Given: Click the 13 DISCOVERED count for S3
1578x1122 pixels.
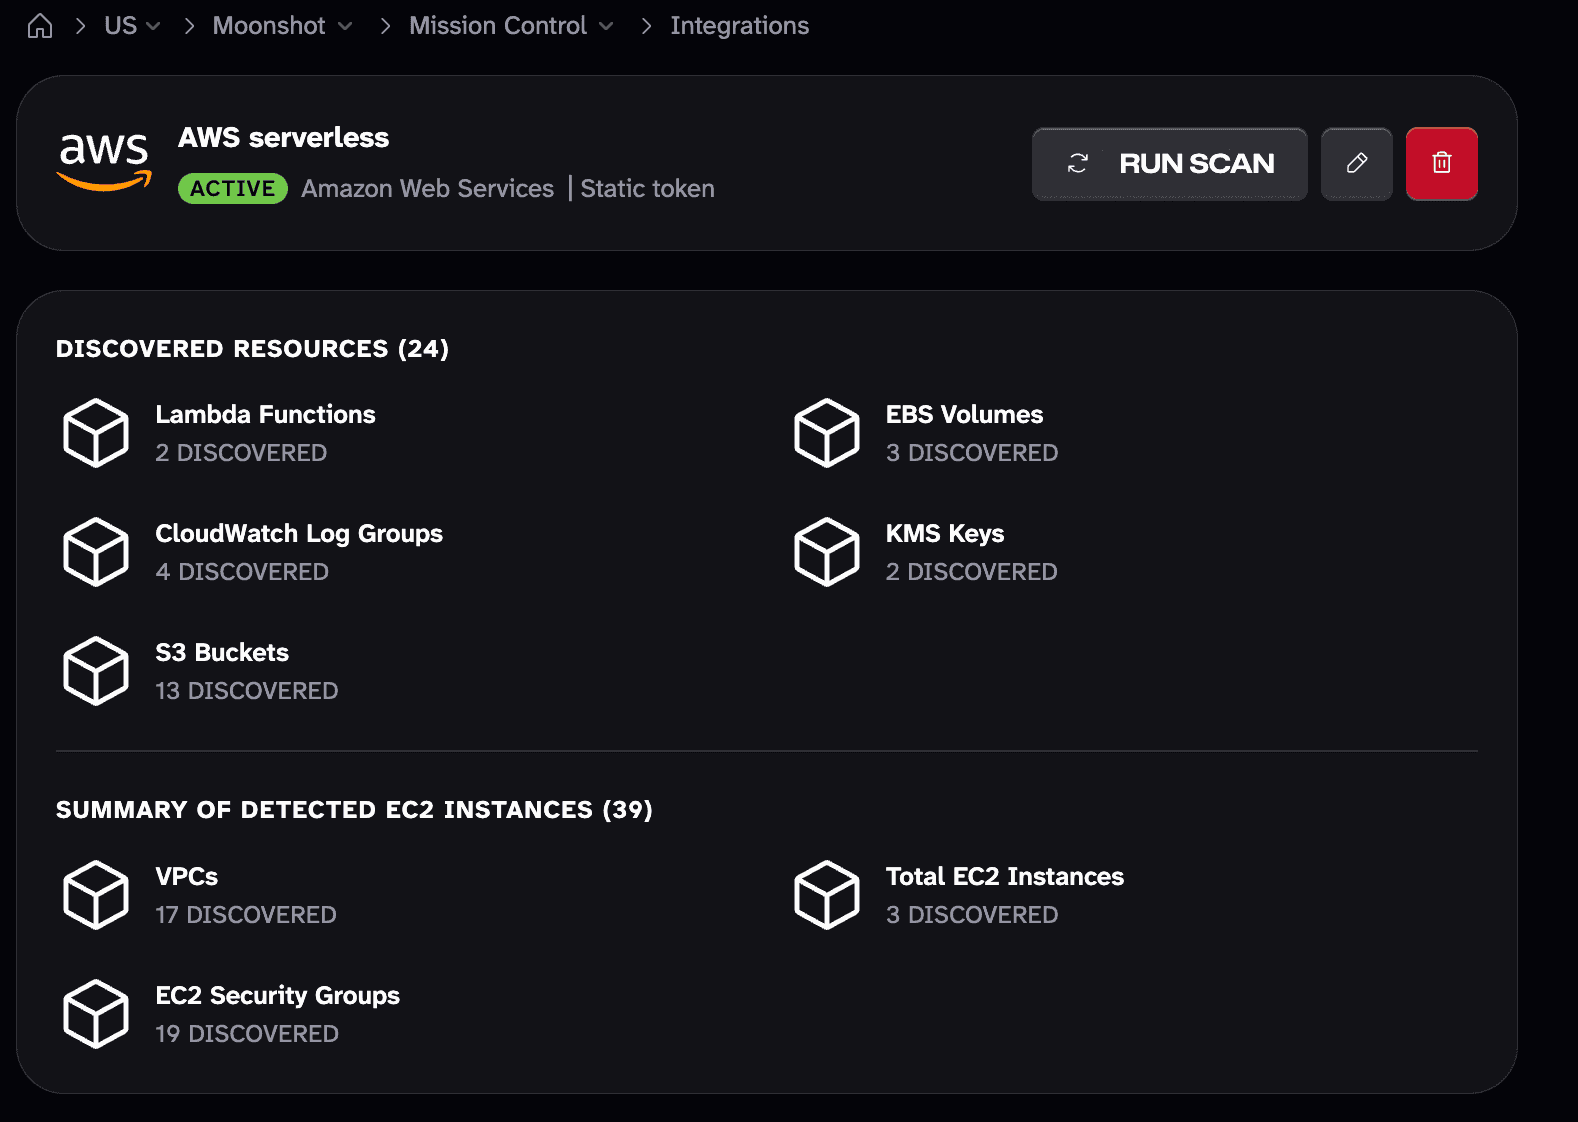Looking at the screenshot, I should 247,691.
